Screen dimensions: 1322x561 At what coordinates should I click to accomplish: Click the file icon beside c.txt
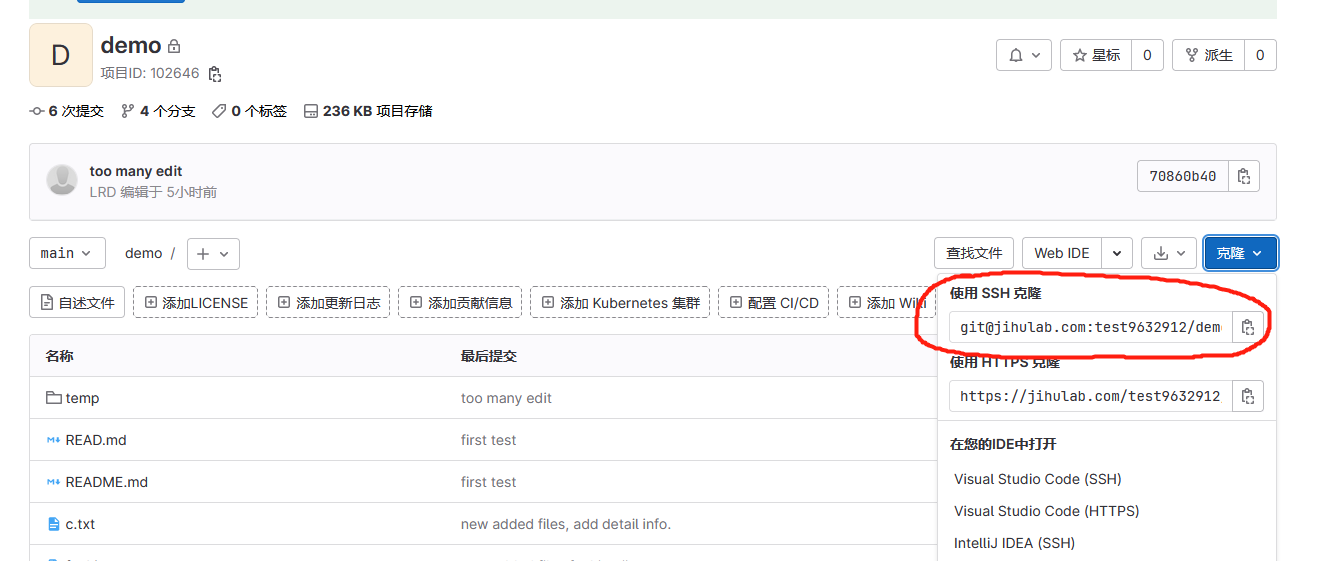54,524
